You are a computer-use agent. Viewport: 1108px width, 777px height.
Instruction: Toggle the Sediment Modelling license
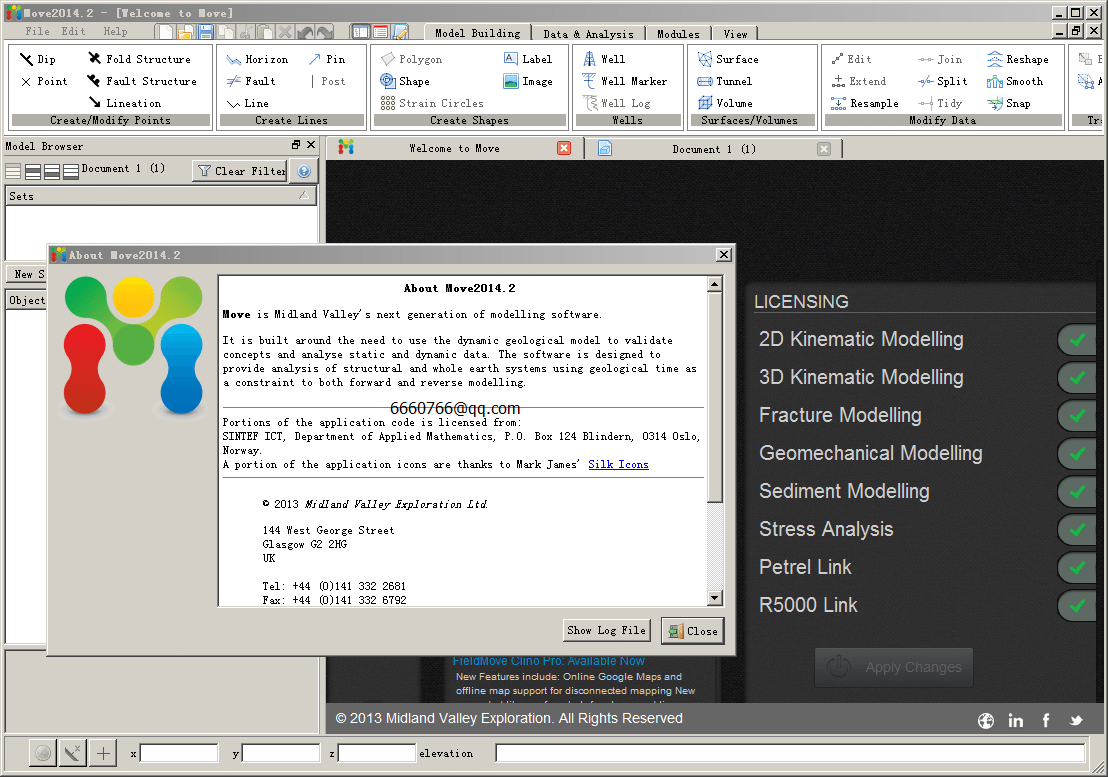(x=1076, y=492)
